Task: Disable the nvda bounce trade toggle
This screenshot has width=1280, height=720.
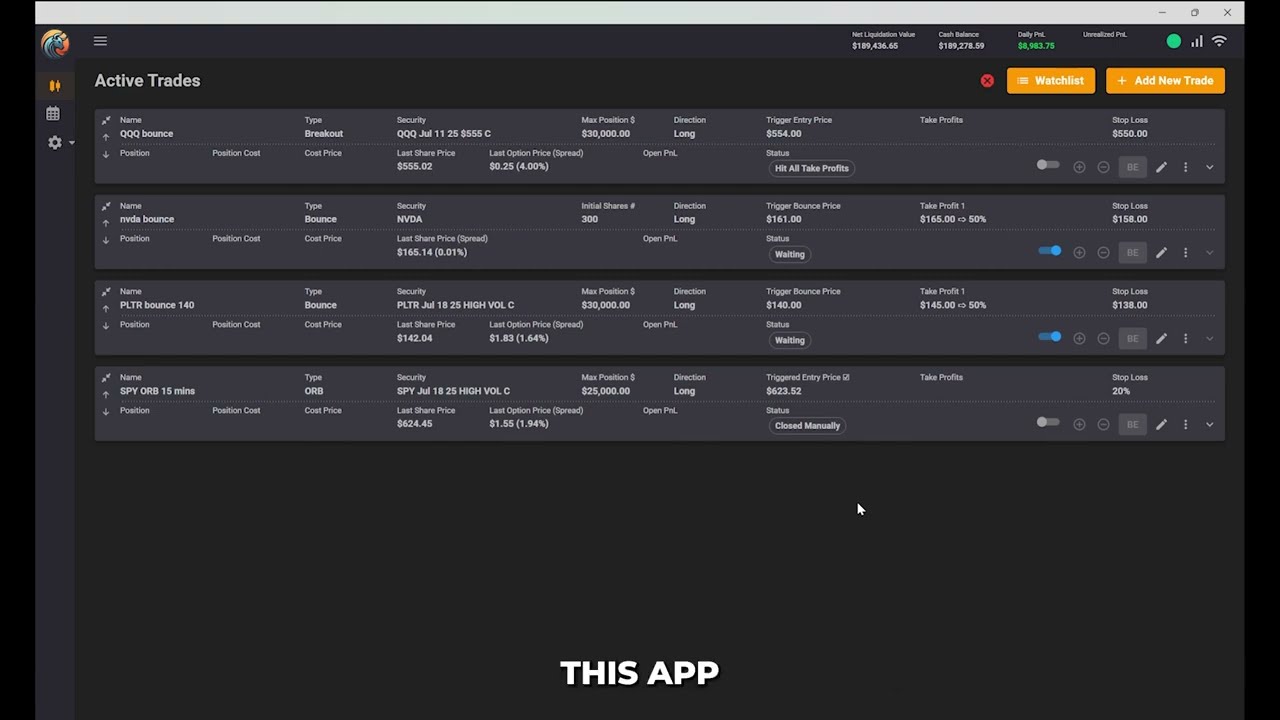Action: (1049, 251)
